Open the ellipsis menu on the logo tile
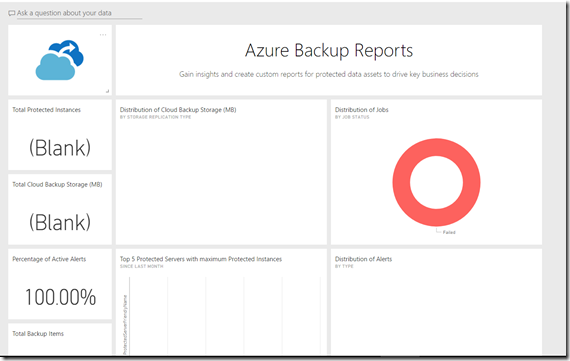The height and width of the screenshot is (361, 570). click(x=103, y=35)
